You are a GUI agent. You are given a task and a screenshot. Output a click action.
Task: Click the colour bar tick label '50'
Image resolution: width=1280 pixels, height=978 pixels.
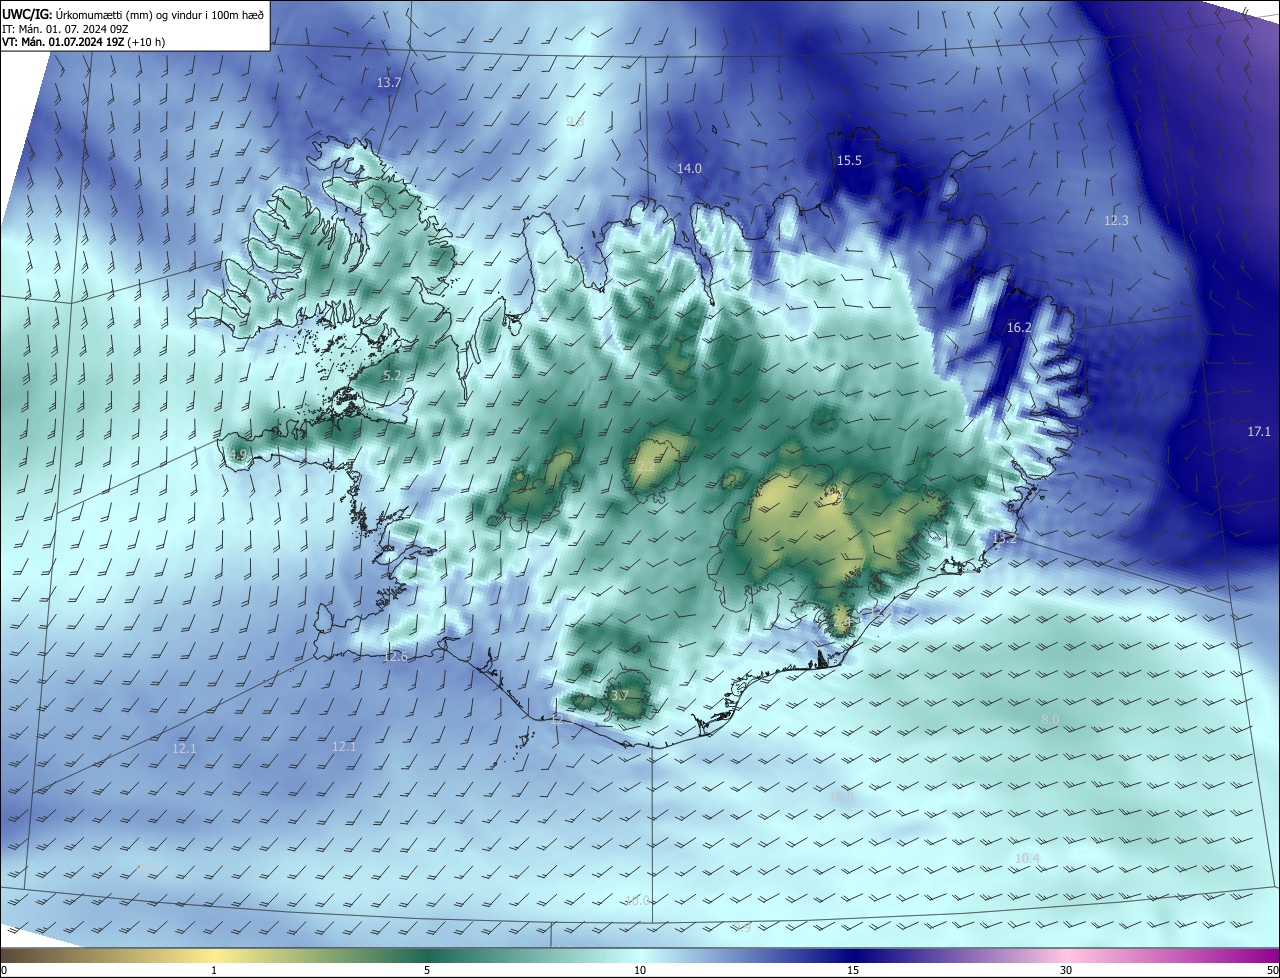point(1272,970)
